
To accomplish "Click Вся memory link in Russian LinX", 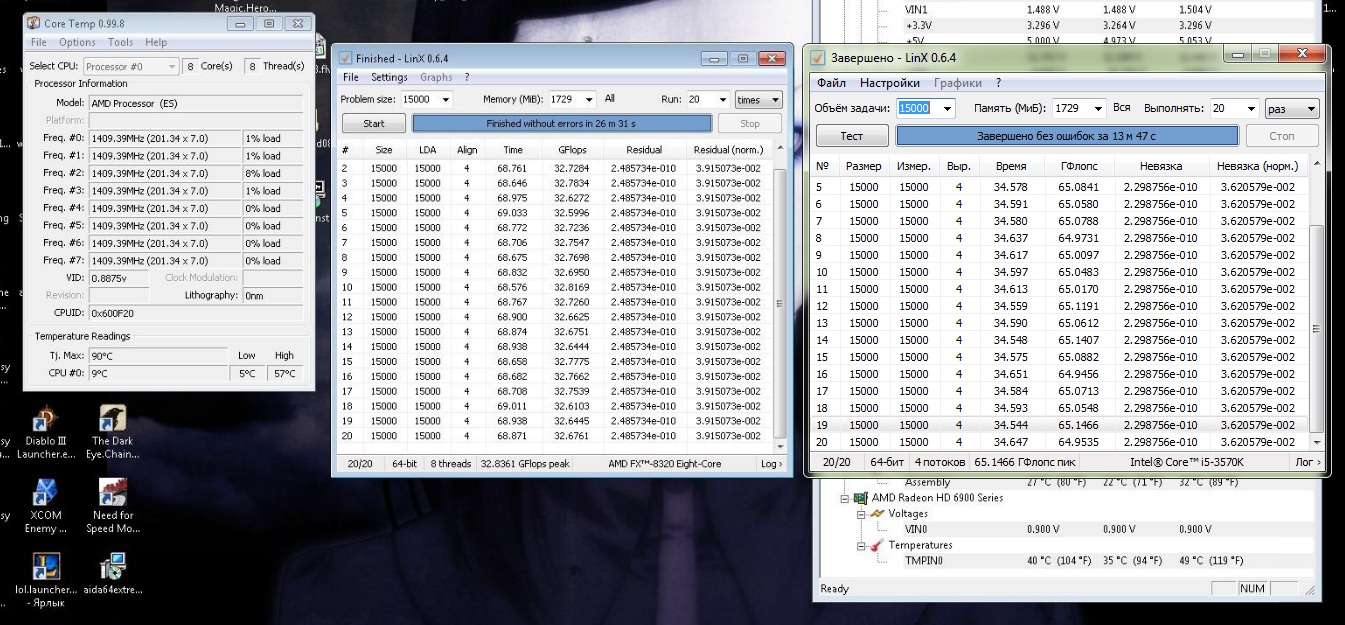I will (1122, 108).
